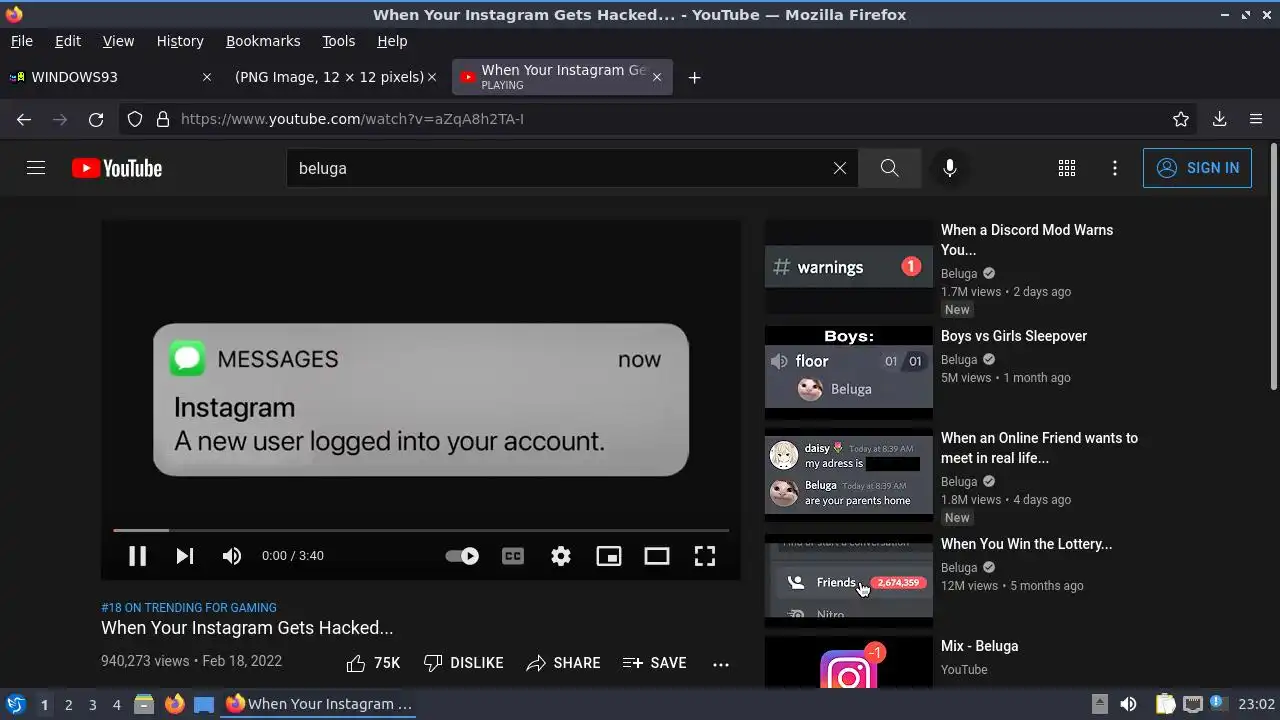Click the YouTube URL in address bar
The width and height of the screenshot is (1280, 720).
[x=352, y=119]
